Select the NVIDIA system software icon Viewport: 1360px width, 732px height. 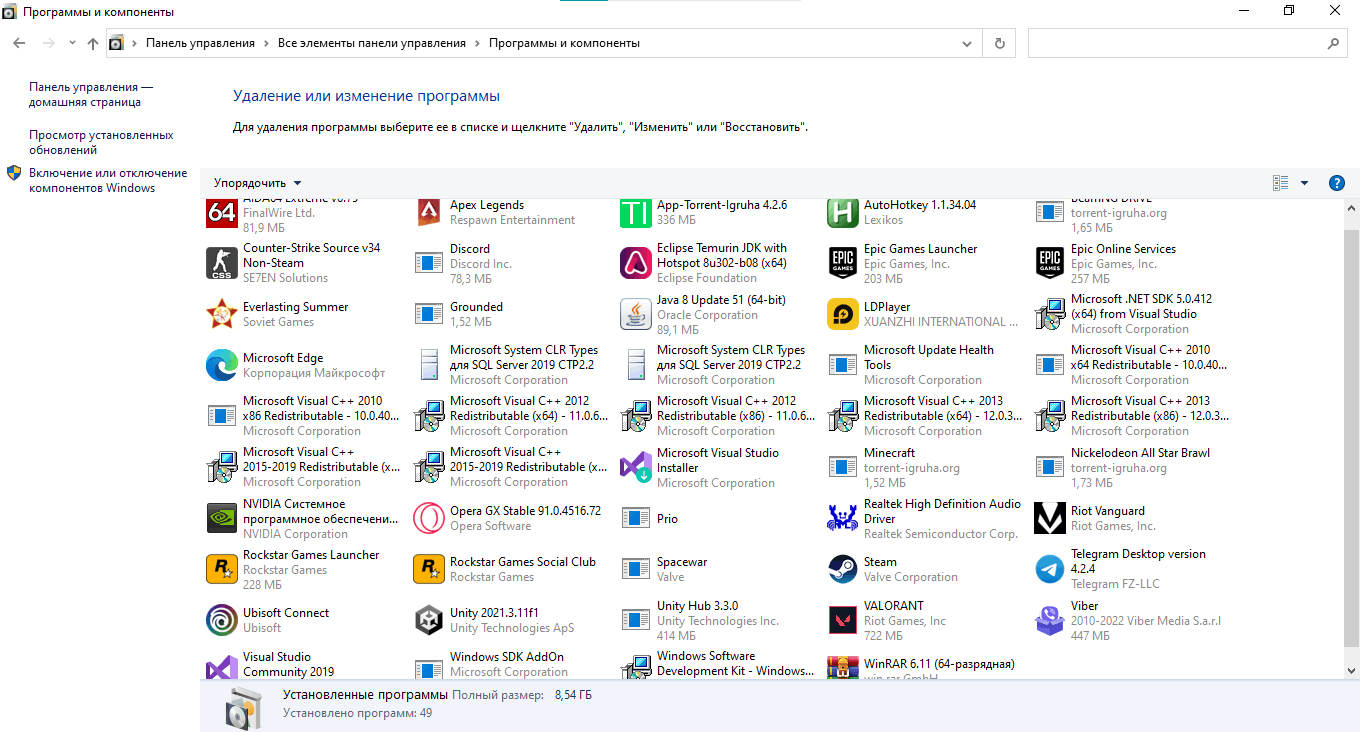click(x=222, y=518)
